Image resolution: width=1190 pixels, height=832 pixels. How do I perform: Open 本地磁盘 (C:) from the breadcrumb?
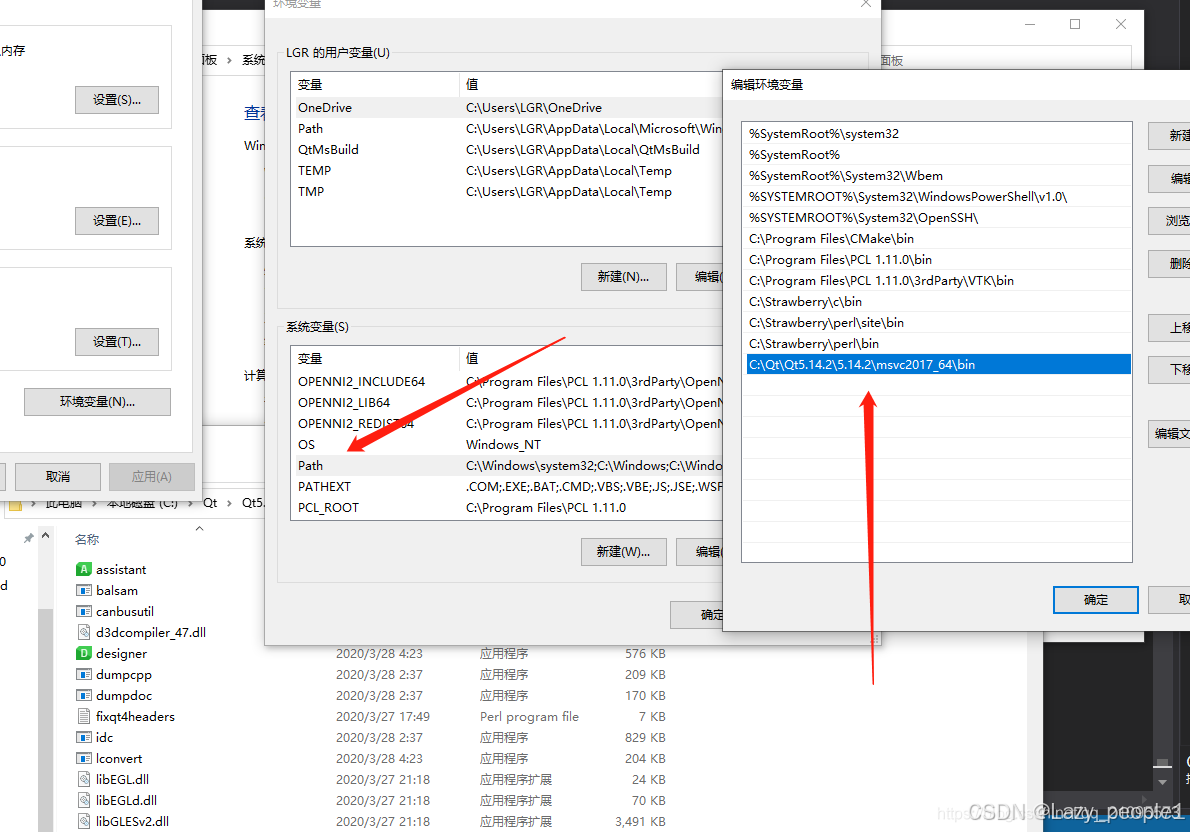point(140,502)
